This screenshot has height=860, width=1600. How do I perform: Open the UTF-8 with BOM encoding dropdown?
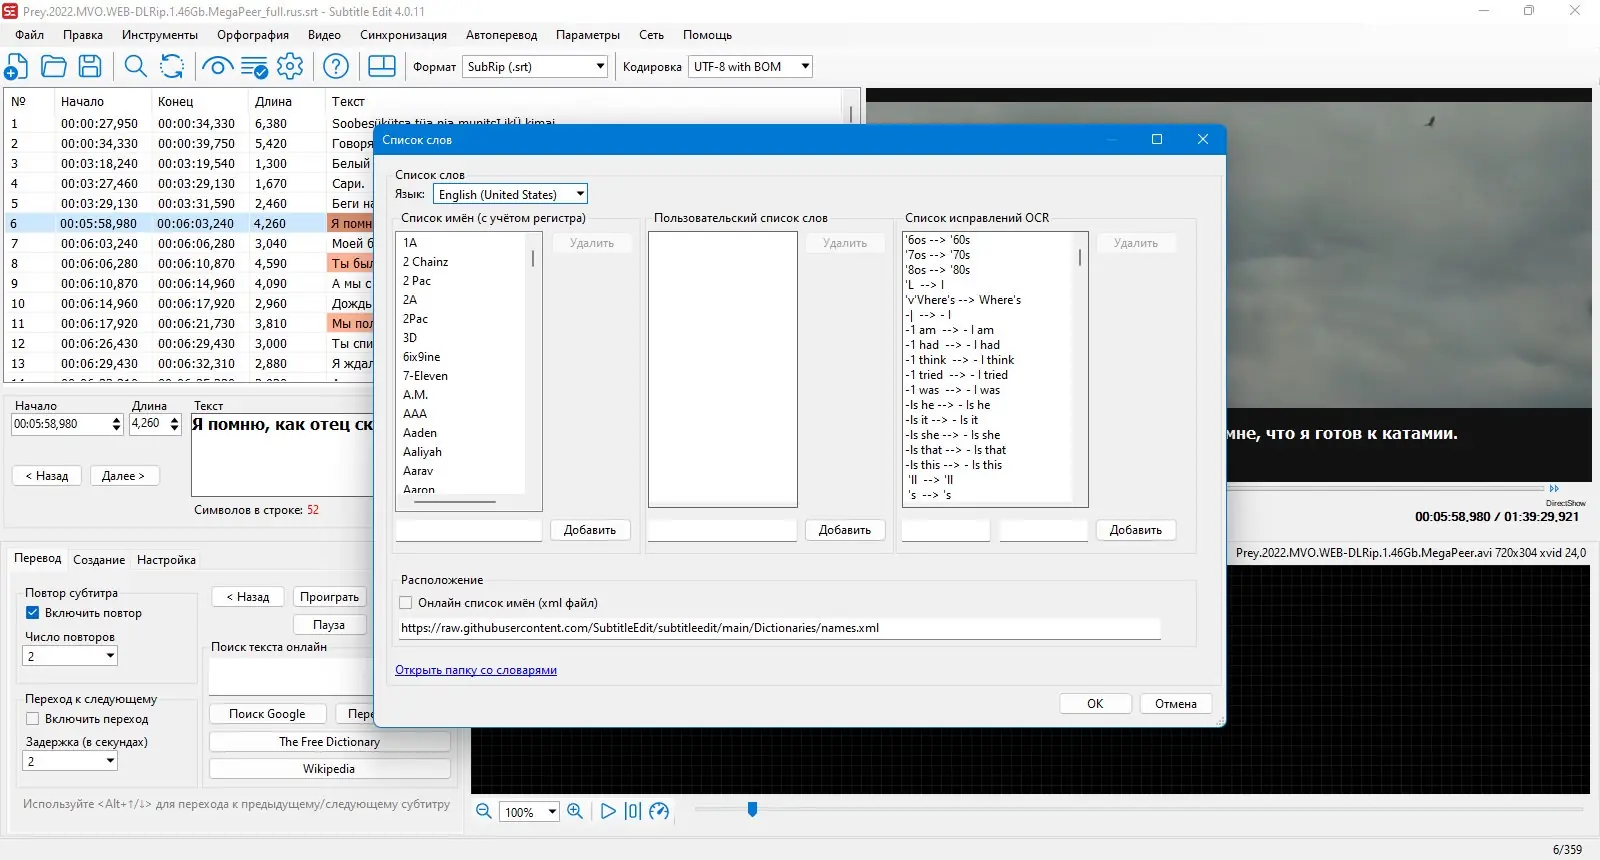[x=750, y=67]
